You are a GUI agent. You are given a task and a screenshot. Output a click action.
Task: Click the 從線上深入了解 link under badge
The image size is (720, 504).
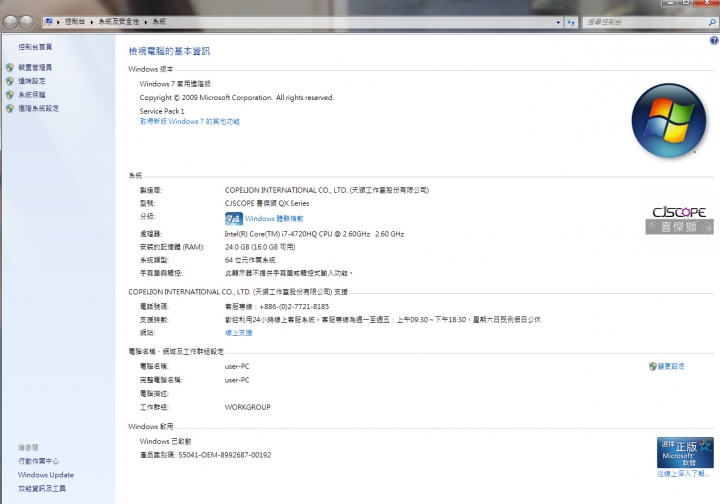(x=684, y=474)
